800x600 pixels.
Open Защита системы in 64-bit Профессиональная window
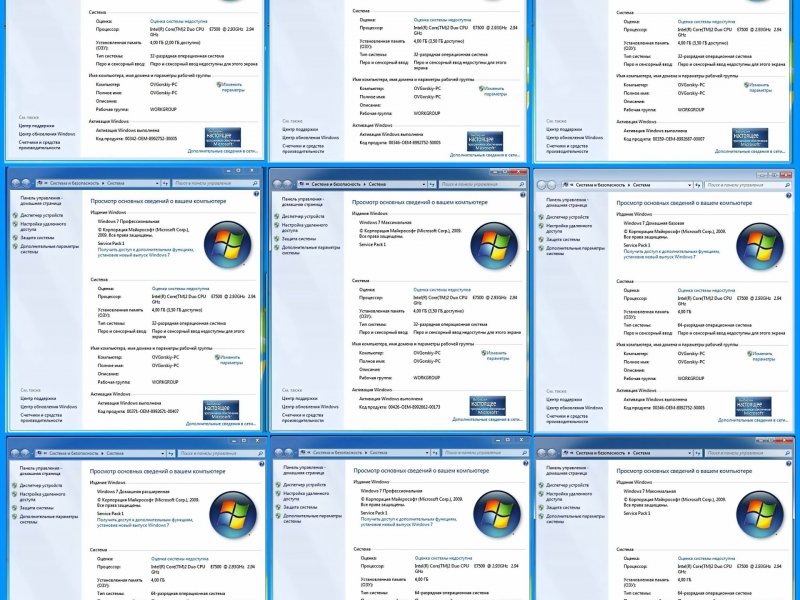coord(301,507)
